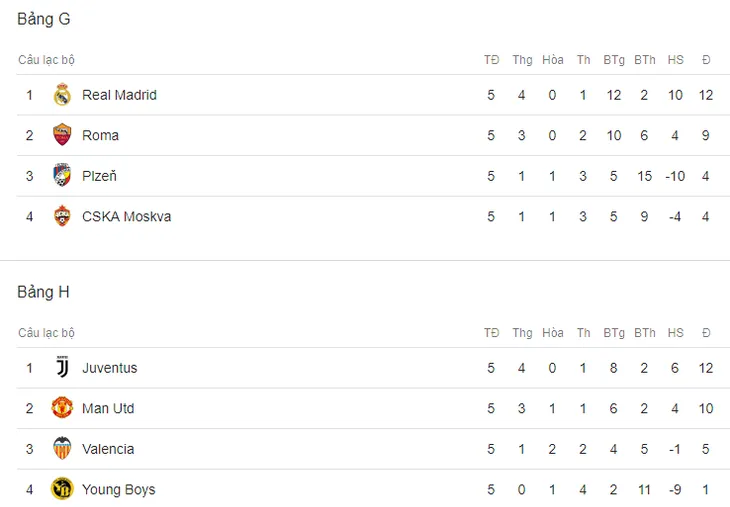Click the Plzeň club crest
This screenshot has height=507, width=730.
(x=62, y=176)
